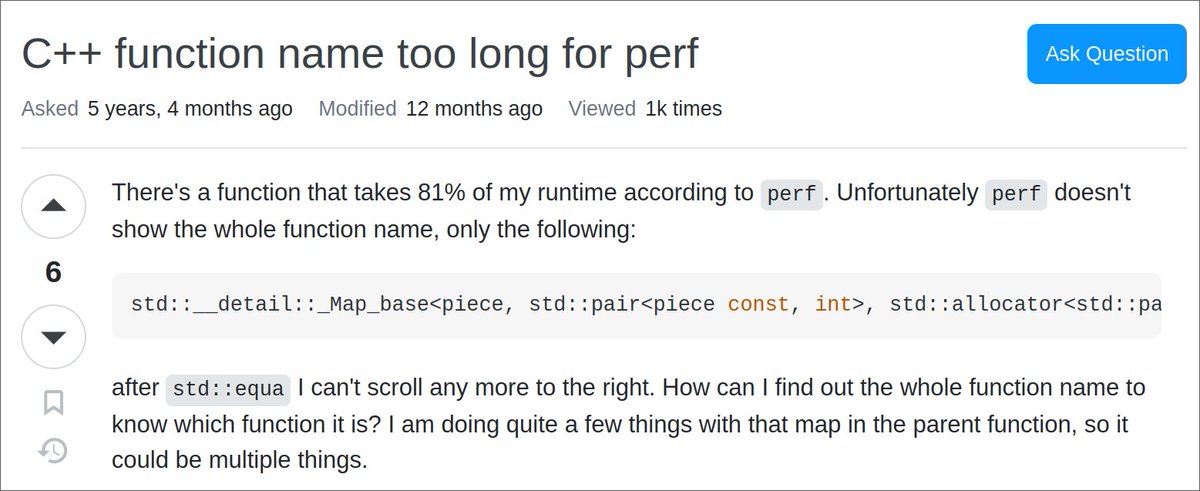
Task: Click the "int" keyword in the code block
Action: (x=832, y=304)
